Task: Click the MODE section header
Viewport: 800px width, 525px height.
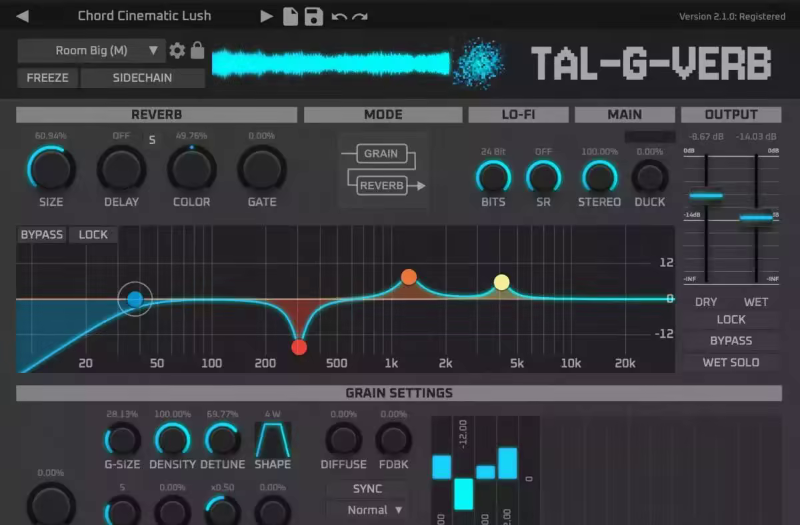Action: click(383, 115)
